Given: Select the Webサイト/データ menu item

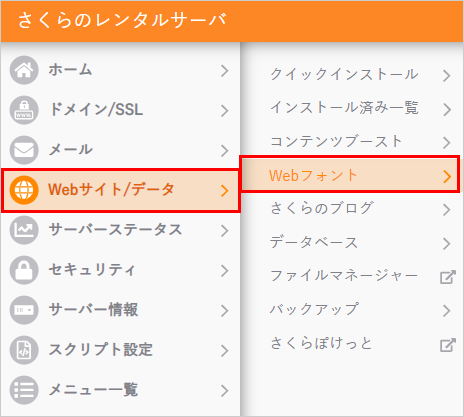Looking at the screenshot, I should pyautogui.click(x=120, y=190).
